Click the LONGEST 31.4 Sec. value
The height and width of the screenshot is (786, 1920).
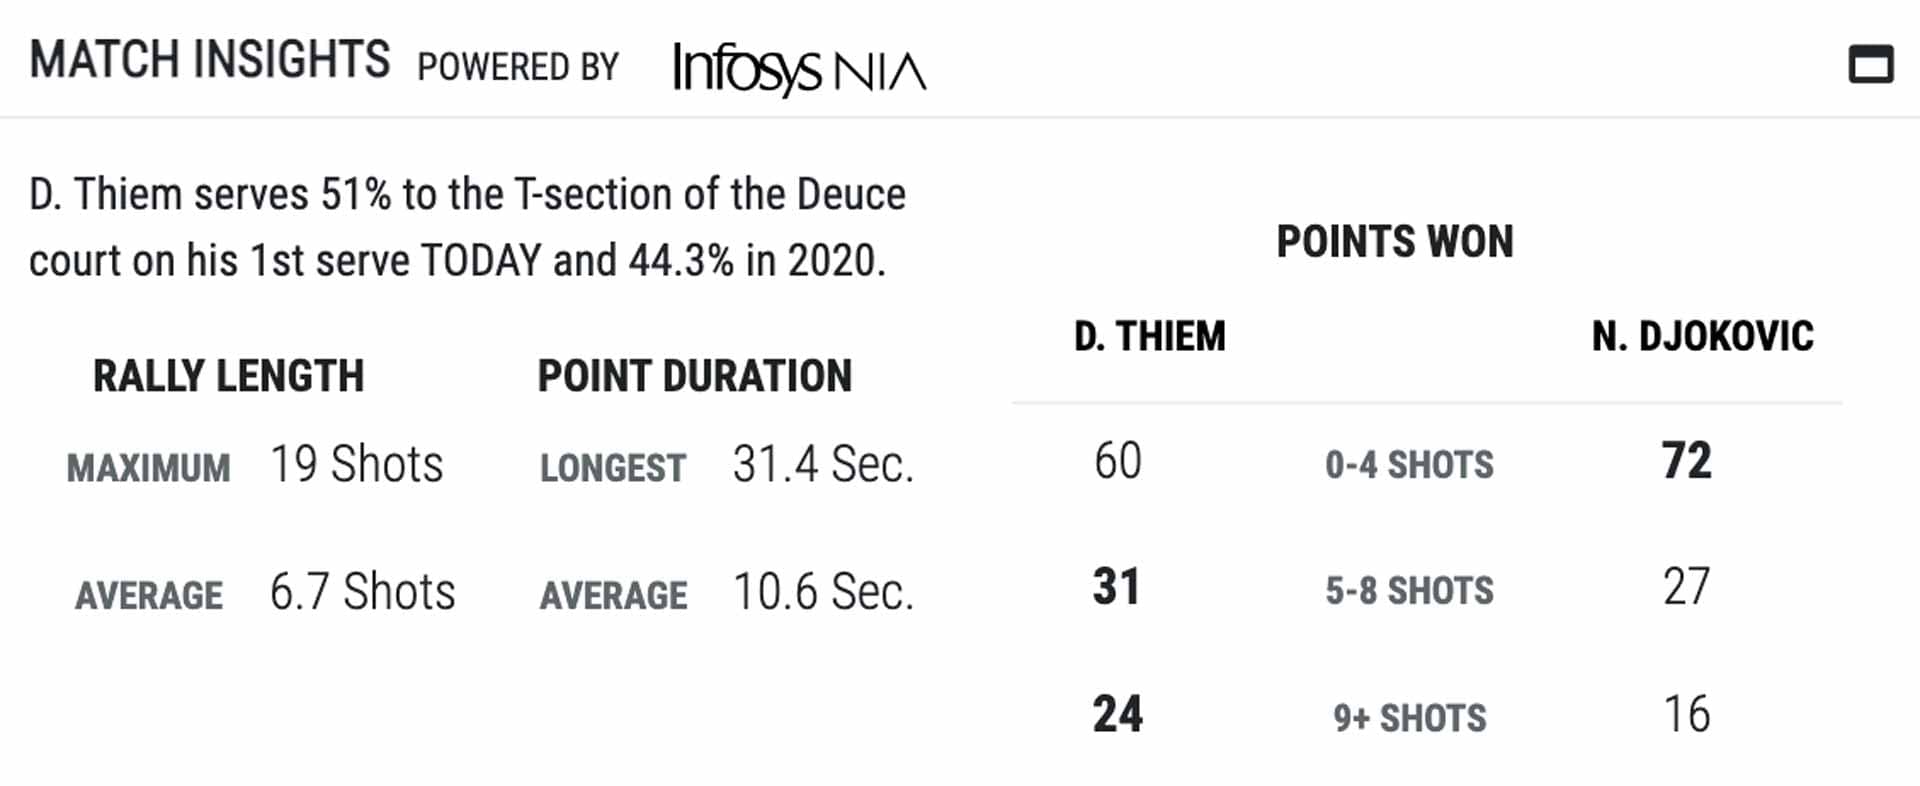(823, 464)
